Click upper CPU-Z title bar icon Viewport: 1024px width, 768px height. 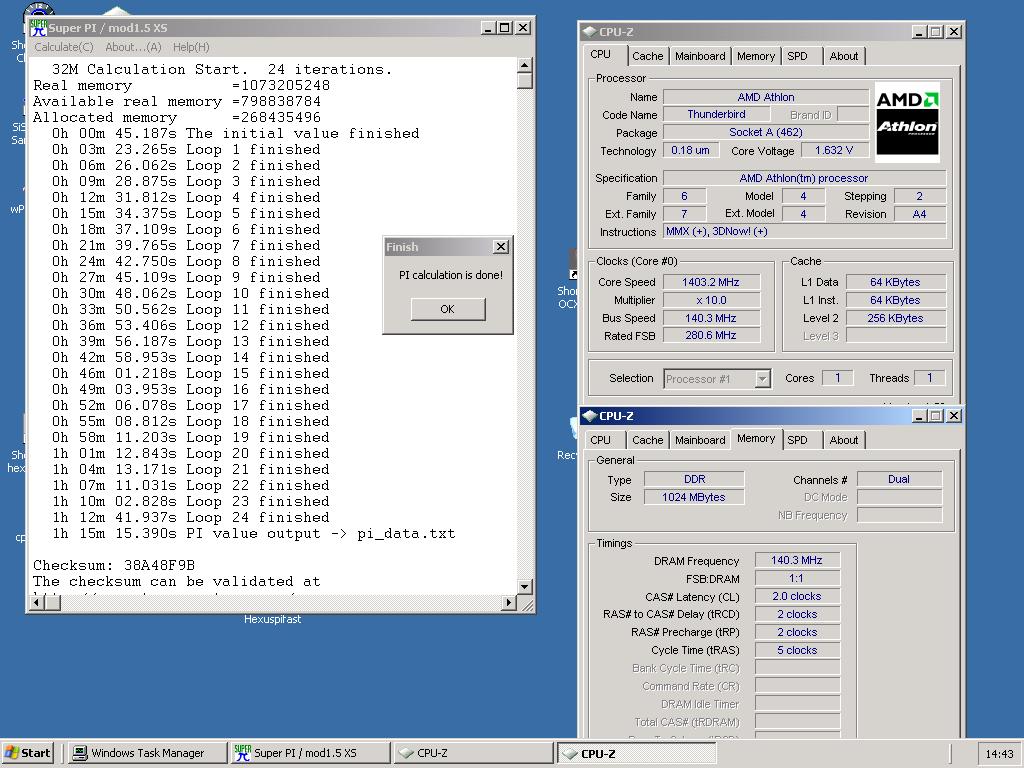tap(590, 31)
